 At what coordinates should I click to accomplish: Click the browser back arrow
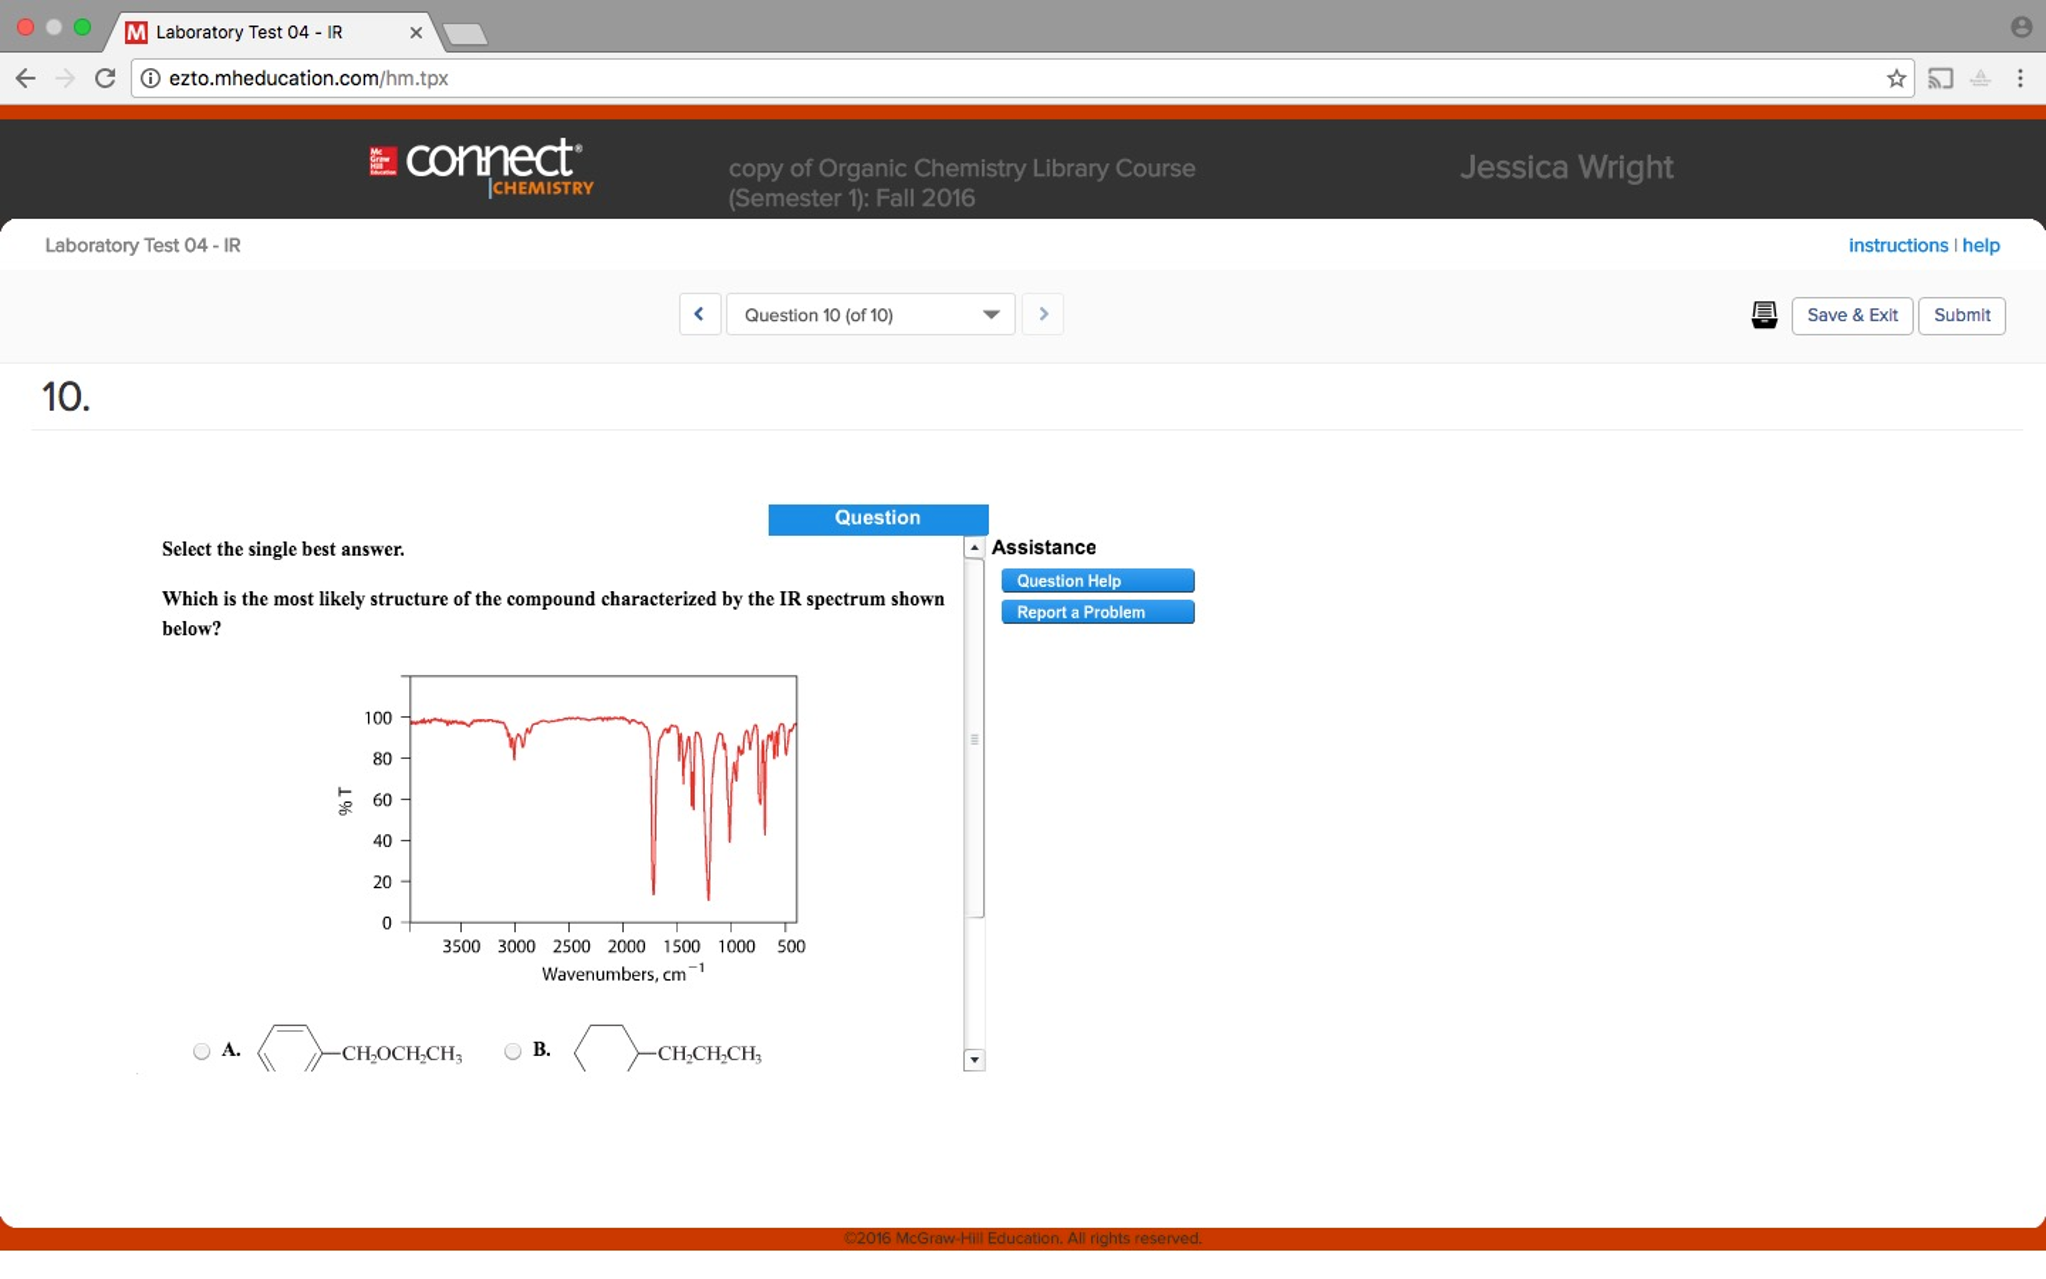point(26,78)
